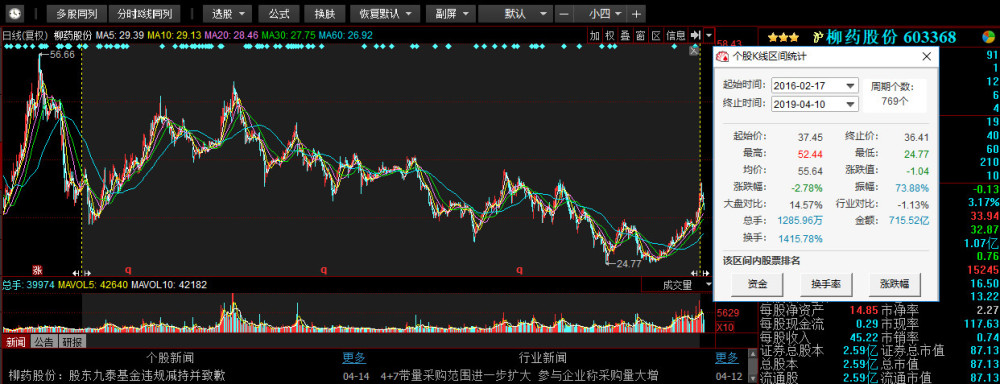Decrease font size with minus button
Image resolution: width=1000 pixels, height=384 pixels.
(564, 13)
